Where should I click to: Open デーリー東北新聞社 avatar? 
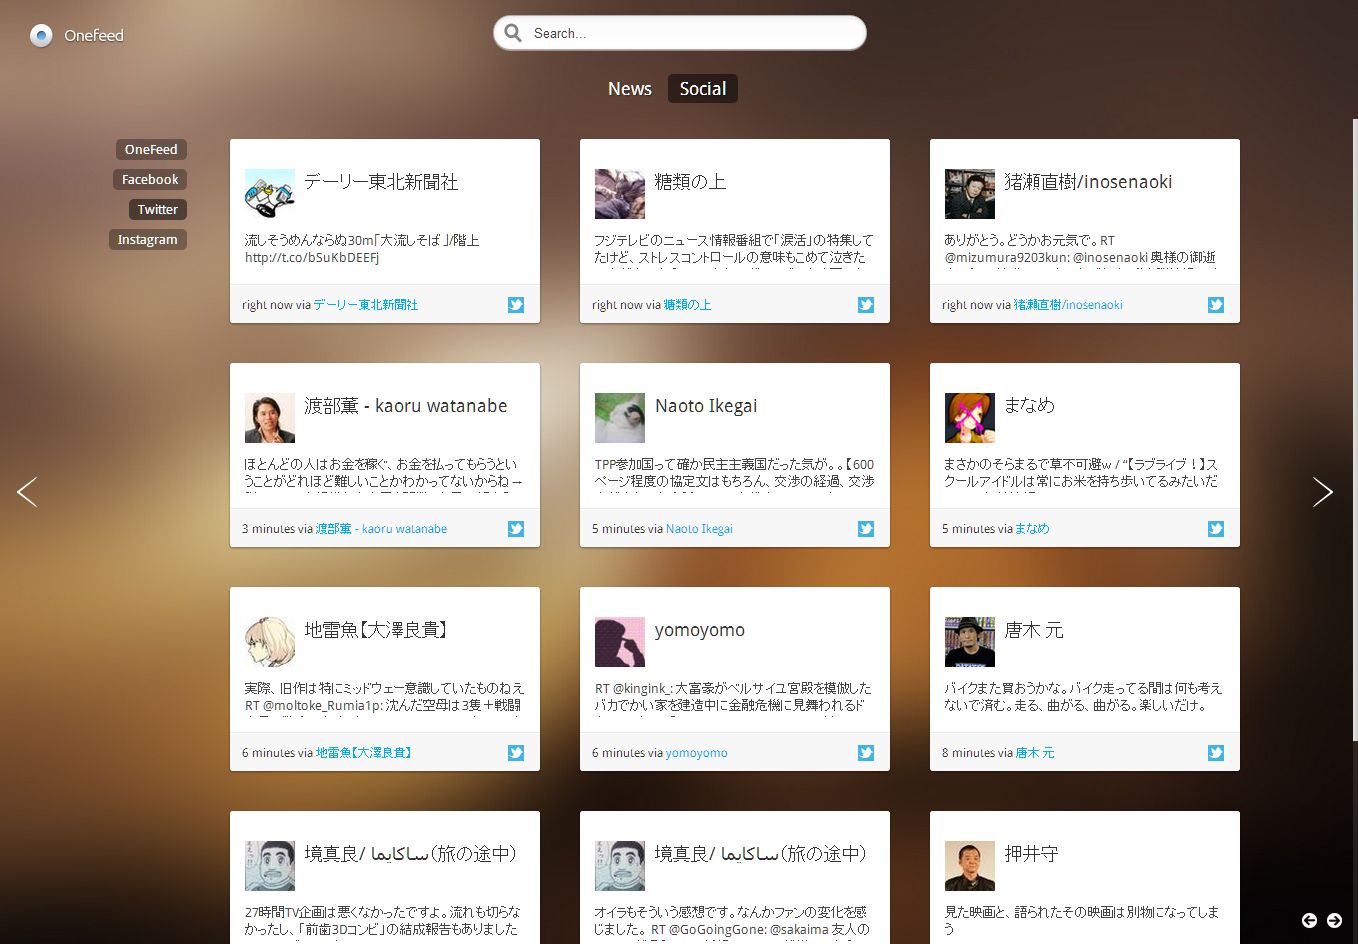tap(270, 194)
